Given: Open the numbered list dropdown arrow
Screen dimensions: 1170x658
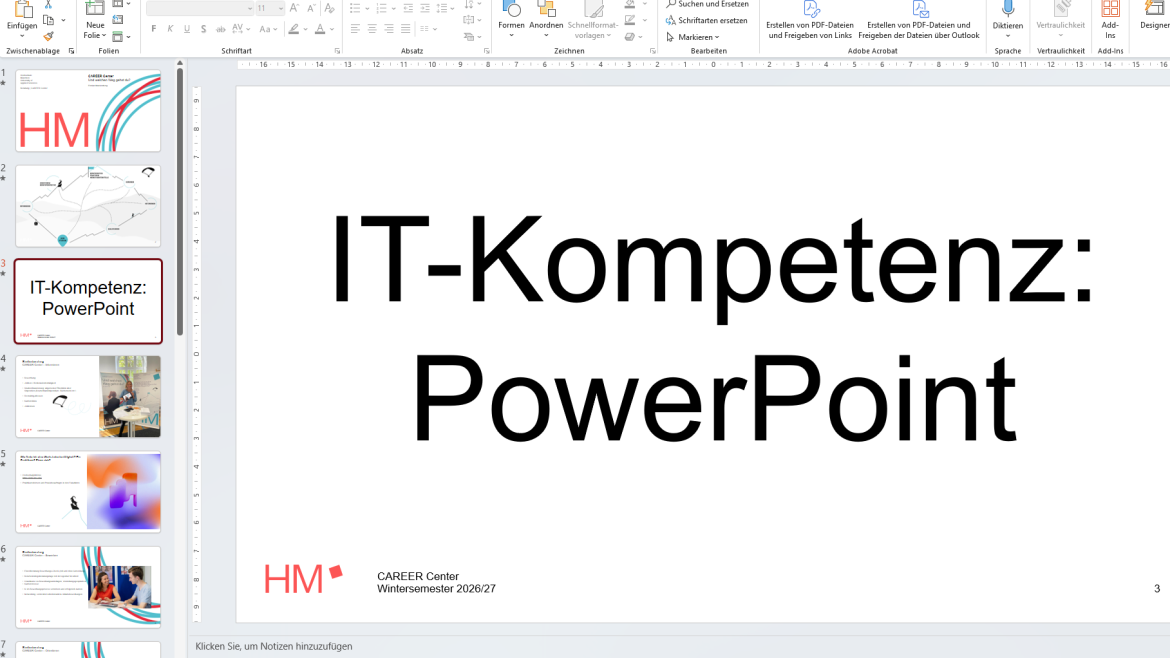Looking at the screenshot, I should click(x=394, y=8).
